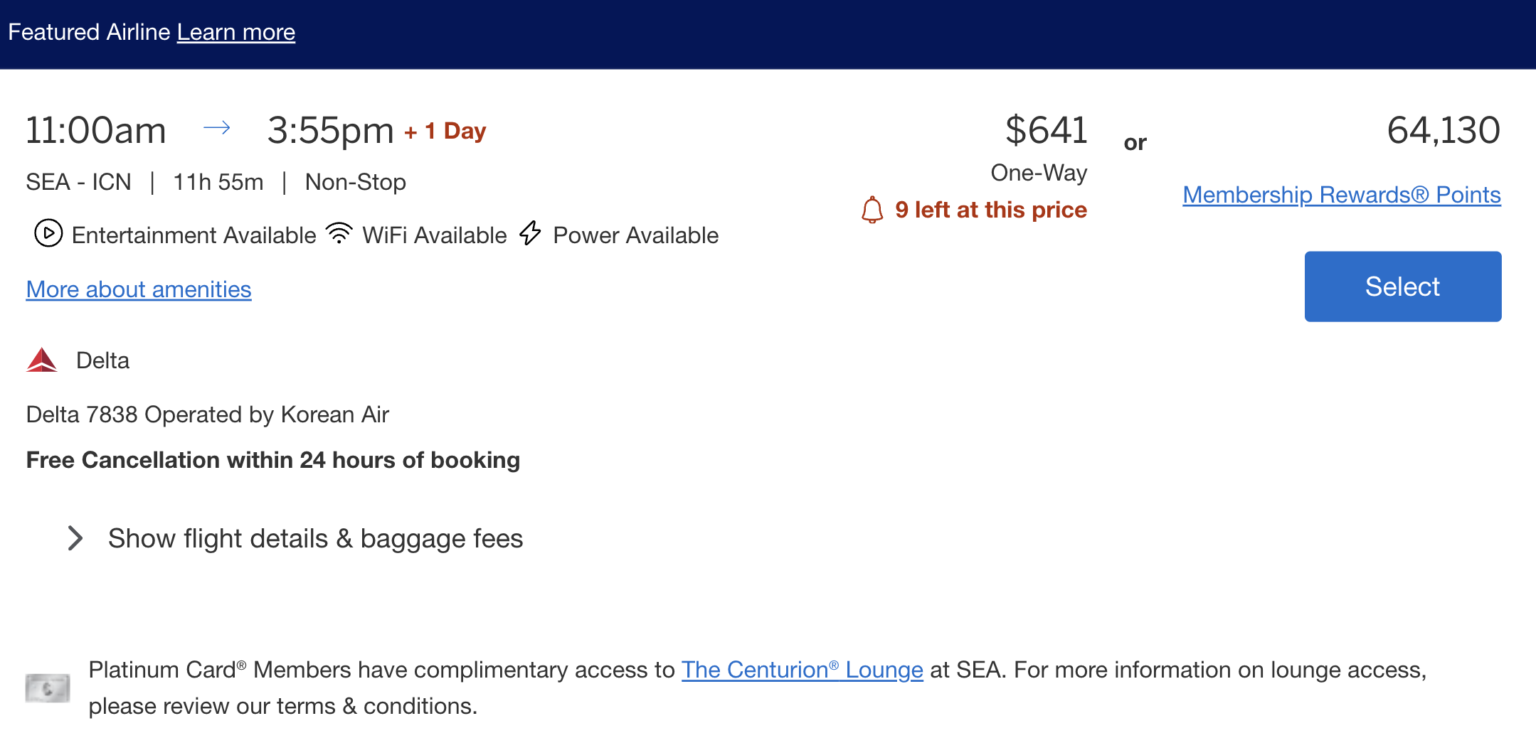Click the red alert bell icon
The width and height of the screenshot is (1536, 738).
pos(871,210)
